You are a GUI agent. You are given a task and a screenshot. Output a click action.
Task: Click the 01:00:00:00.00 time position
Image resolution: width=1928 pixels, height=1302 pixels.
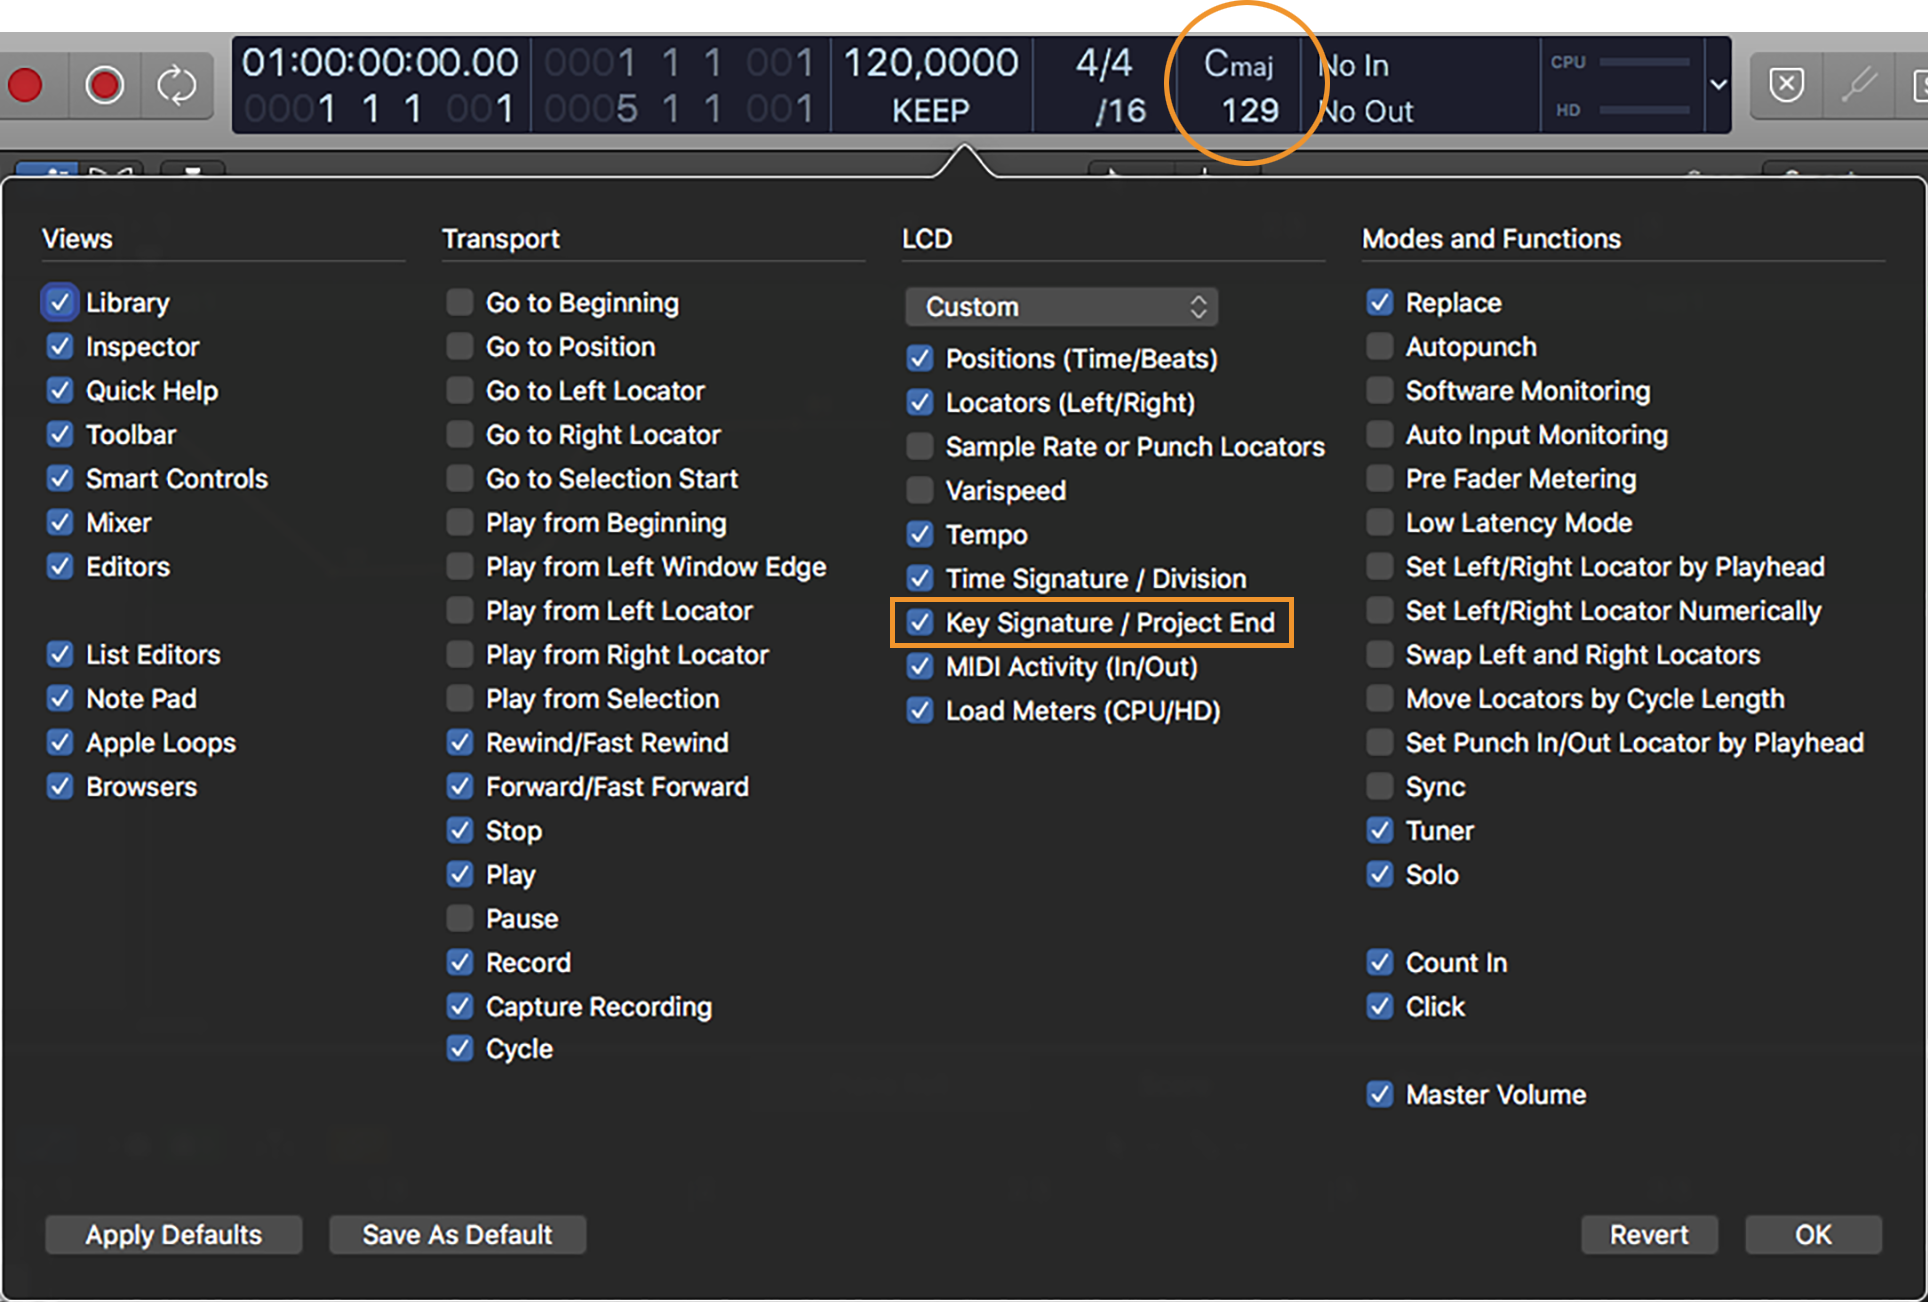[x=380, y=63]
